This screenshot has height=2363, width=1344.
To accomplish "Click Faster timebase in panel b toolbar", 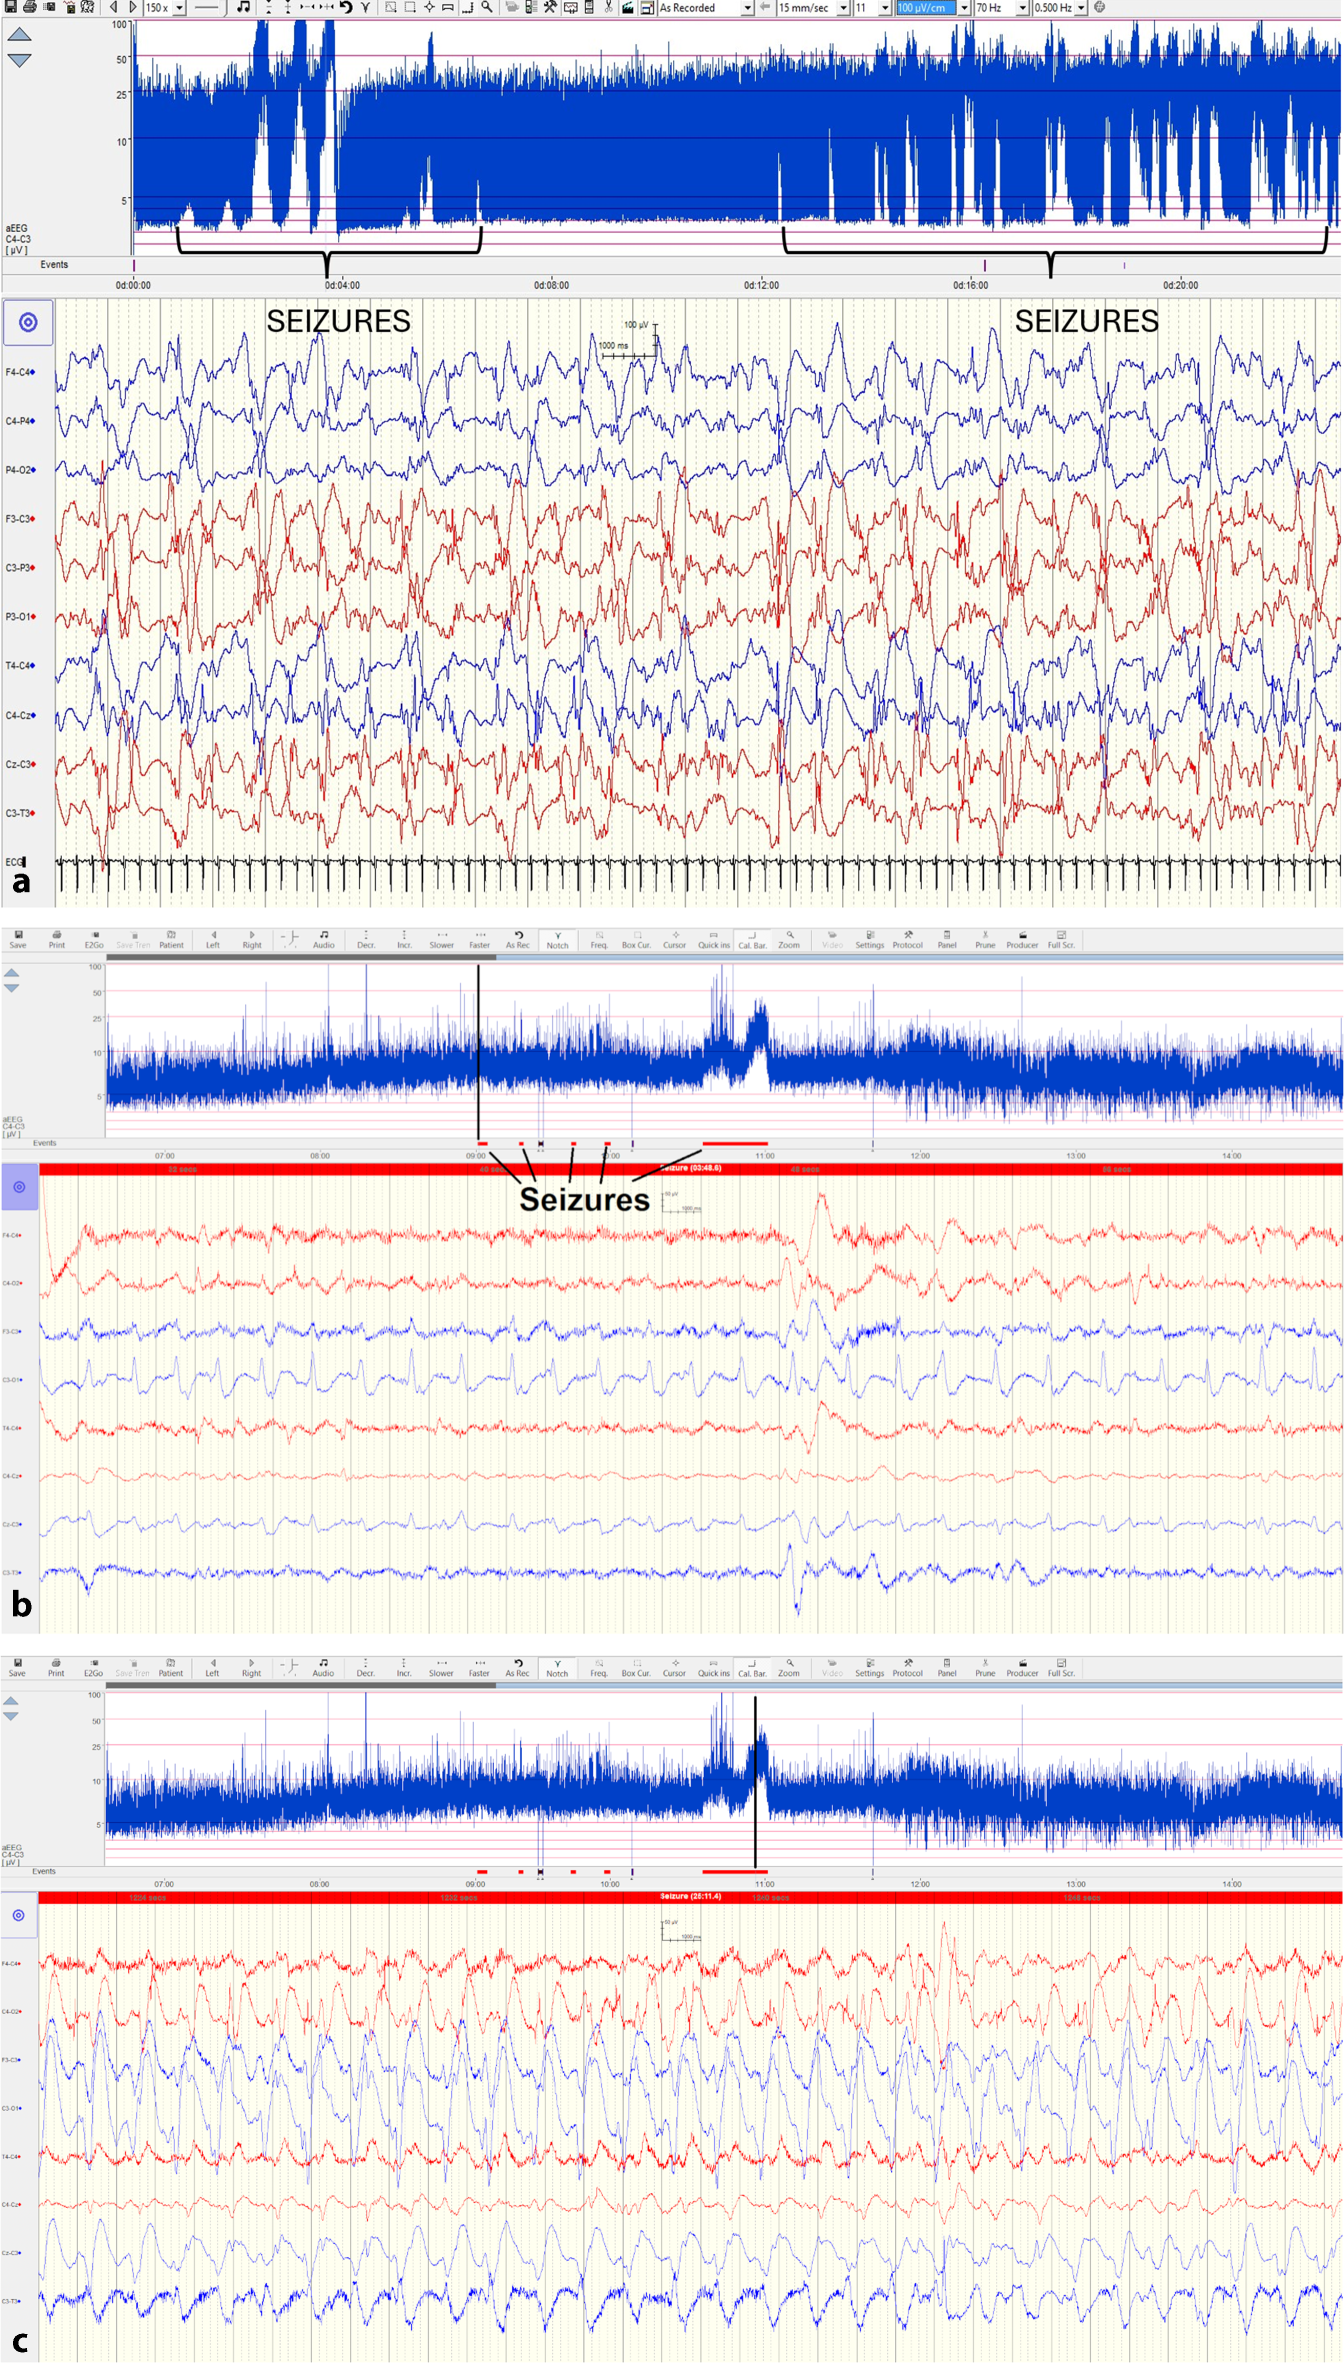I will [480, 939].
